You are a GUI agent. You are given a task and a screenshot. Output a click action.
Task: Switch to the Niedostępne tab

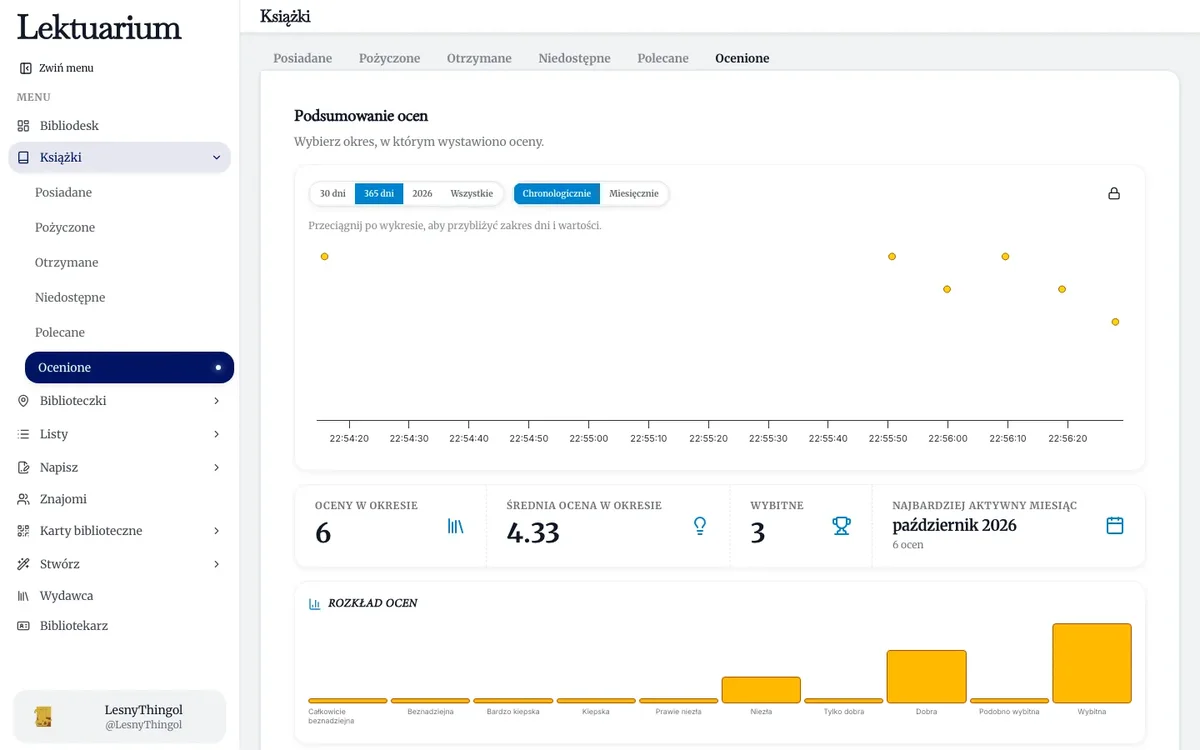574,58
